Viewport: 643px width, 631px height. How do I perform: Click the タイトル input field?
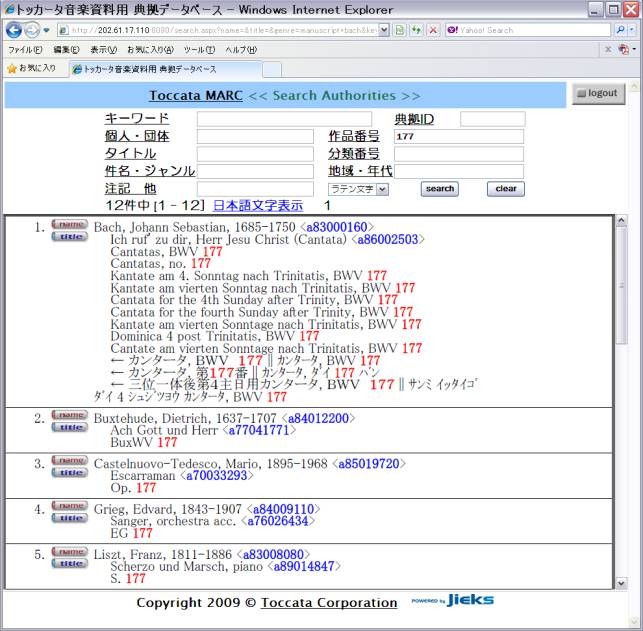coord(255,154)
